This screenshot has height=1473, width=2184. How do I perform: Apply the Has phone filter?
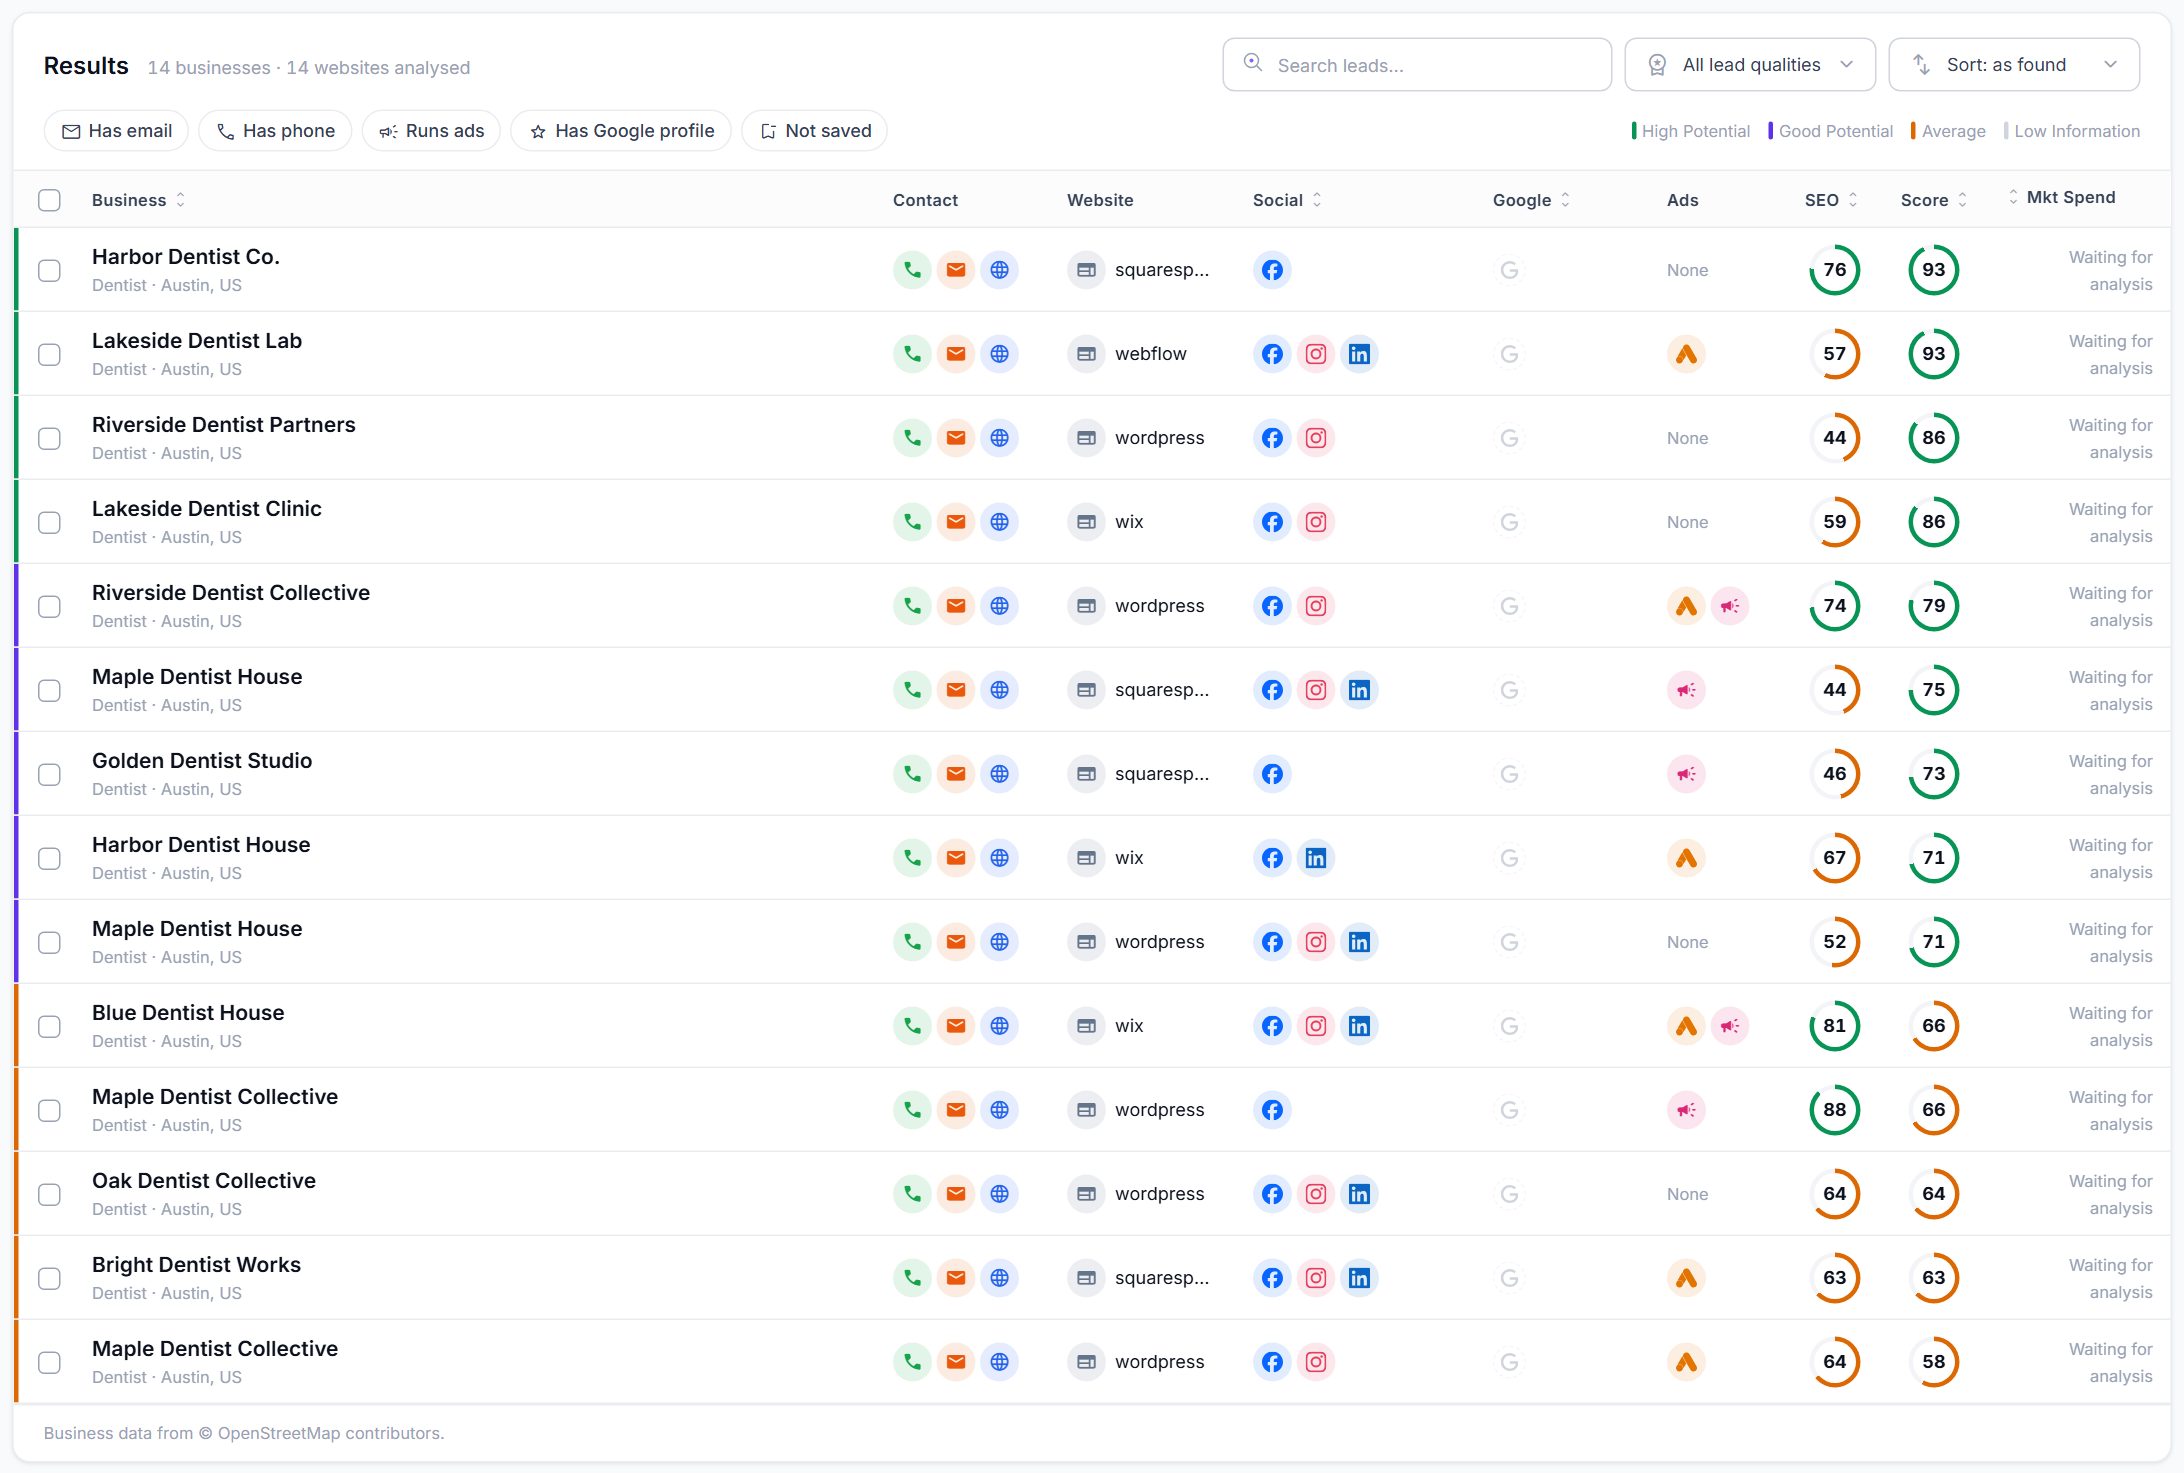tap(275, 131)
